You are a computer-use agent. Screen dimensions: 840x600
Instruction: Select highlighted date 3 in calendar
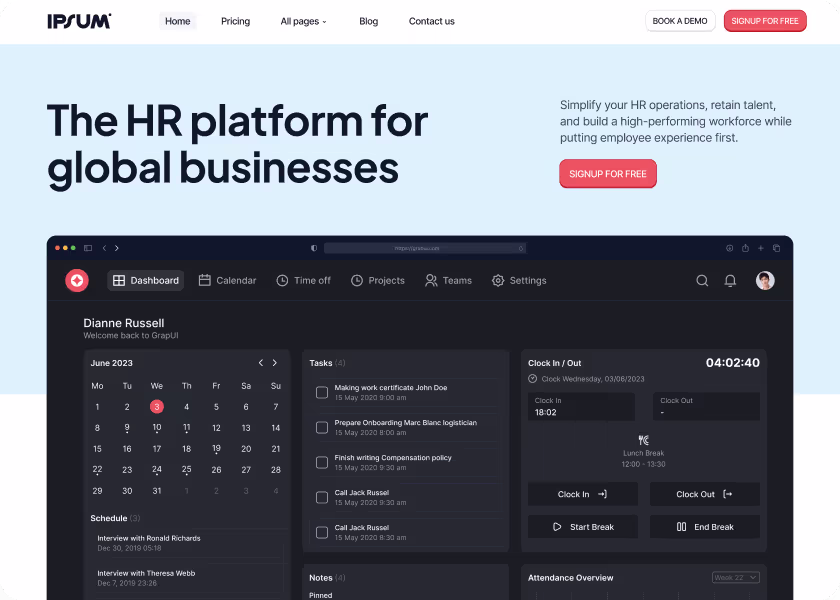156,407
